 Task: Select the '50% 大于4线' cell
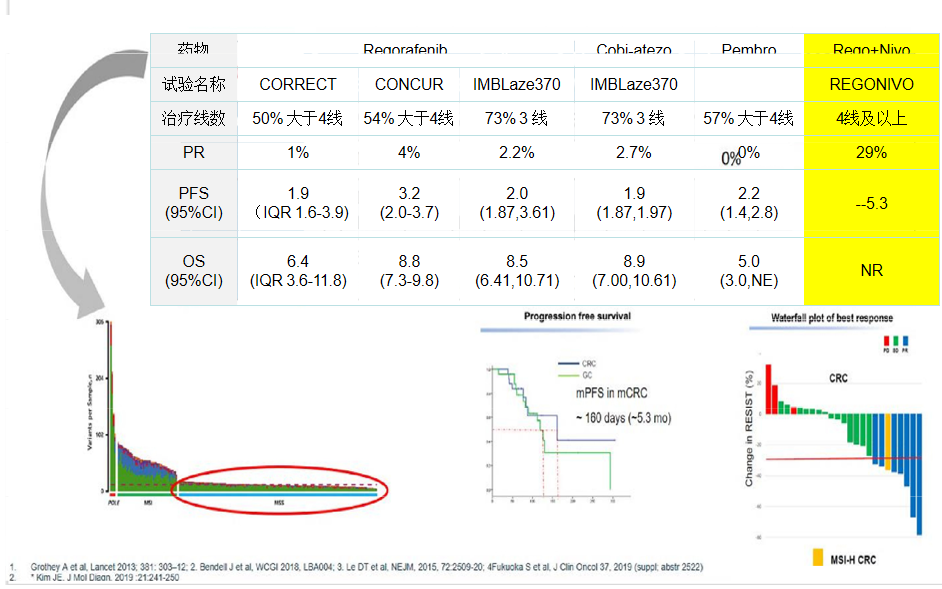(x=297, y=118)
